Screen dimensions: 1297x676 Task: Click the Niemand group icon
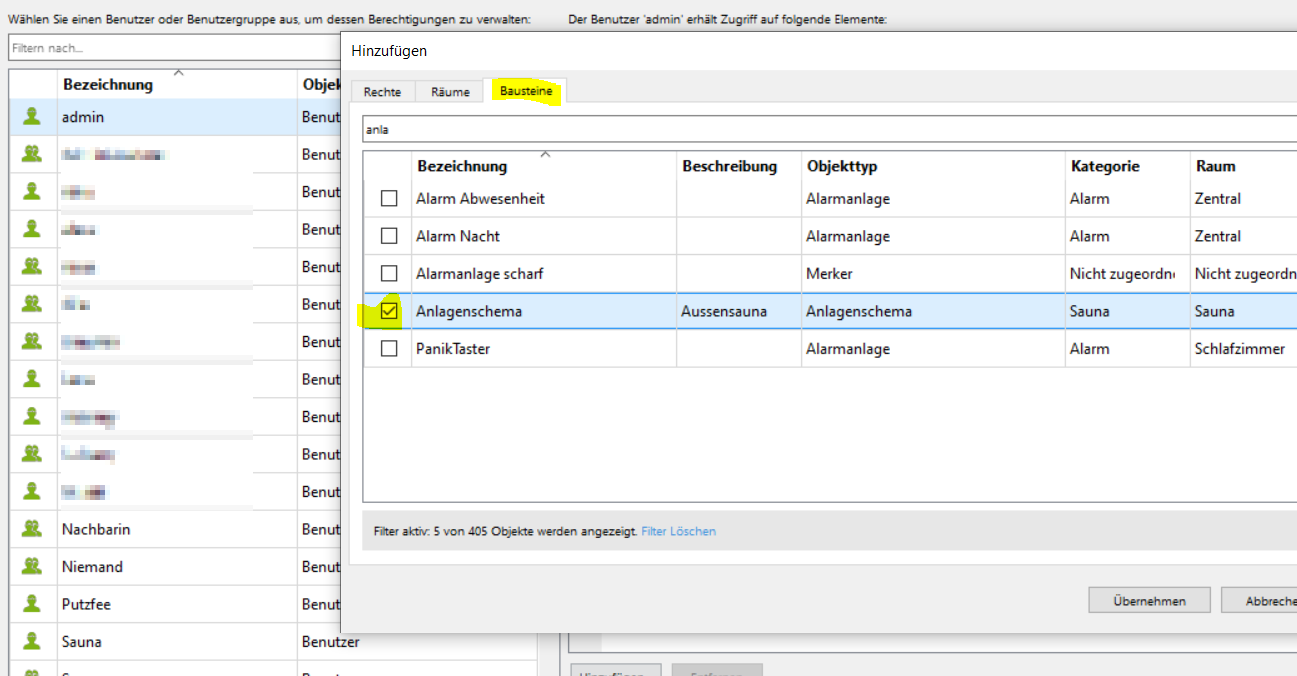point(32,566)
